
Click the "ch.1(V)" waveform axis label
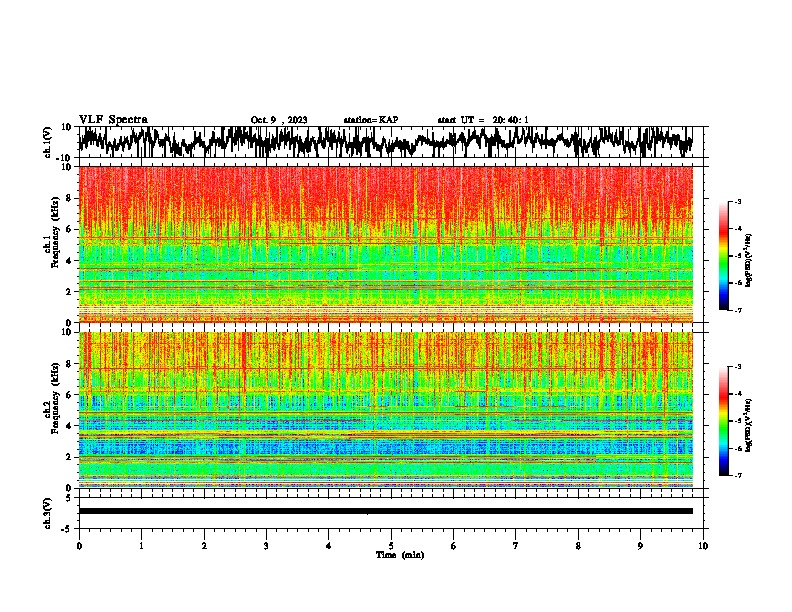coord(48,142)
